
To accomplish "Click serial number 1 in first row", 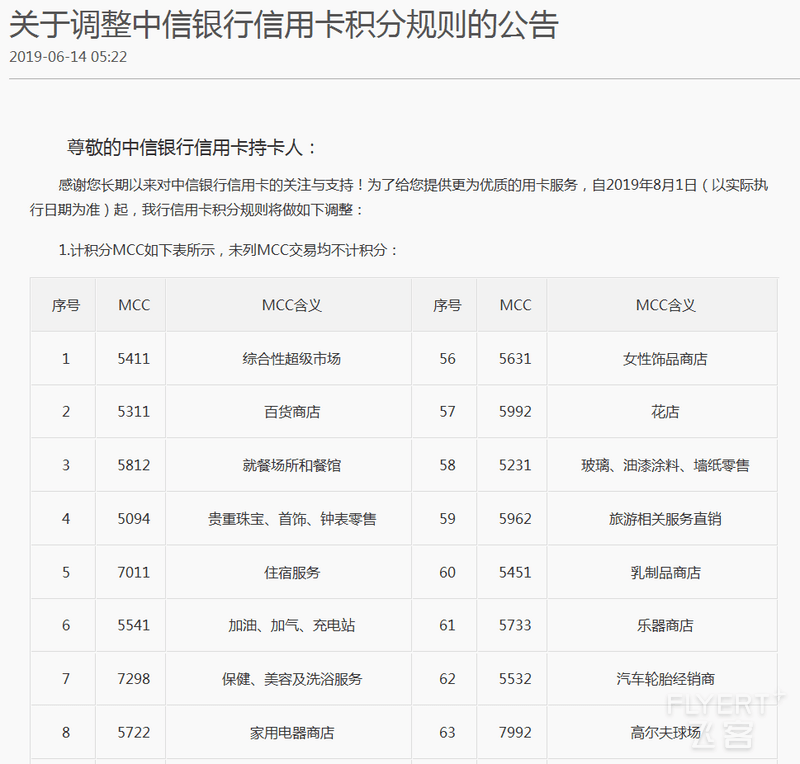I will (x=66, y=359).
